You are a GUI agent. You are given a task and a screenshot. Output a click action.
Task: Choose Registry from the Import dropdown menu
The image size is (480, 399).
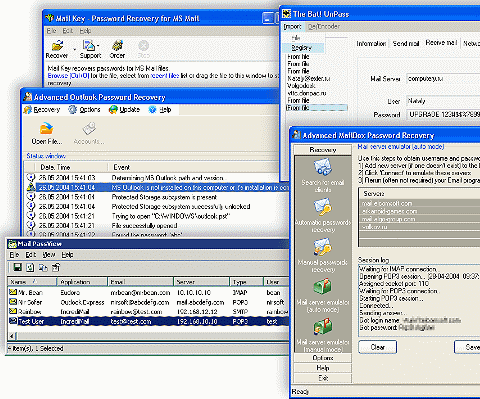(303, 48)
